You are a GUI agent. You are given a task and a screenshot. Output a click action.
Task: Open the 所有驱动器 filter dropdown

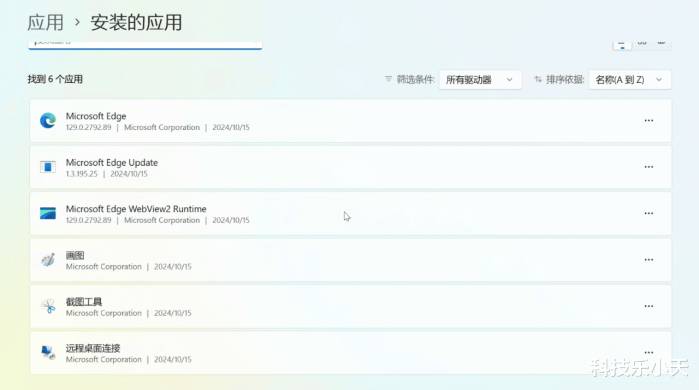tap(480, 80)
